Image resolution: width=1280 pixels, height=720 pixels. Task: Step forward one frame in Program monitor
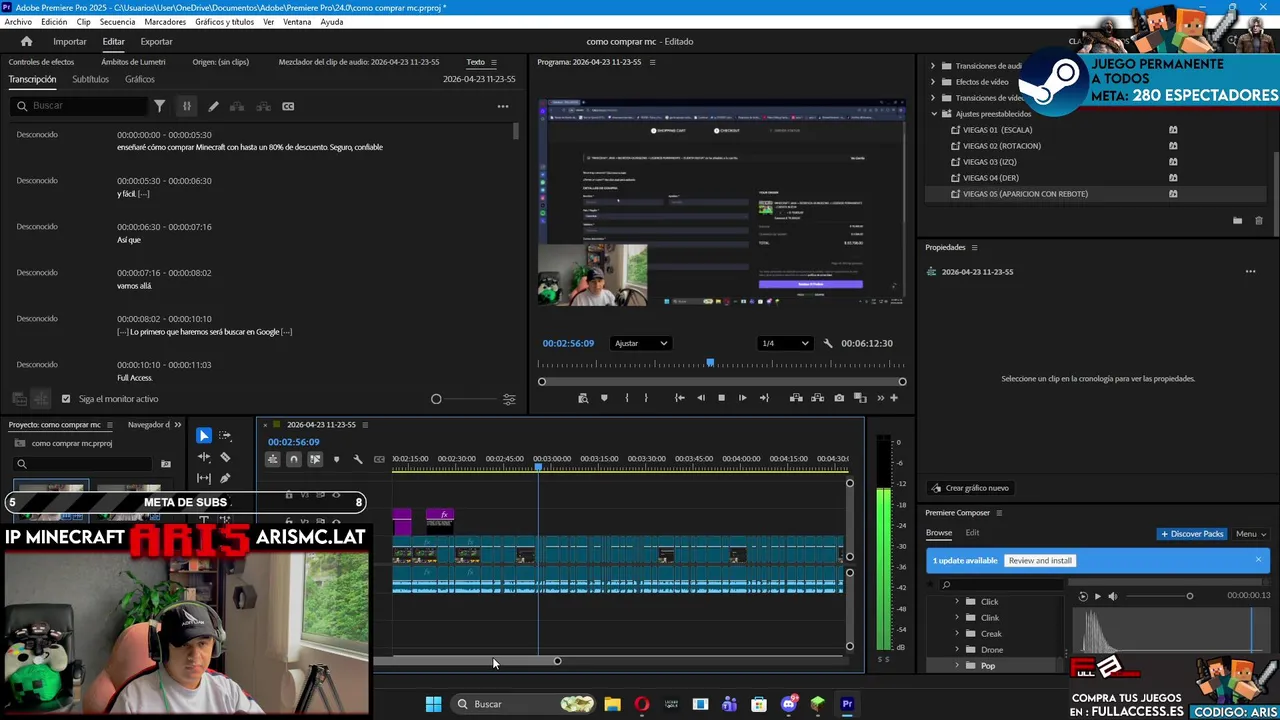[x=742, y=398]
